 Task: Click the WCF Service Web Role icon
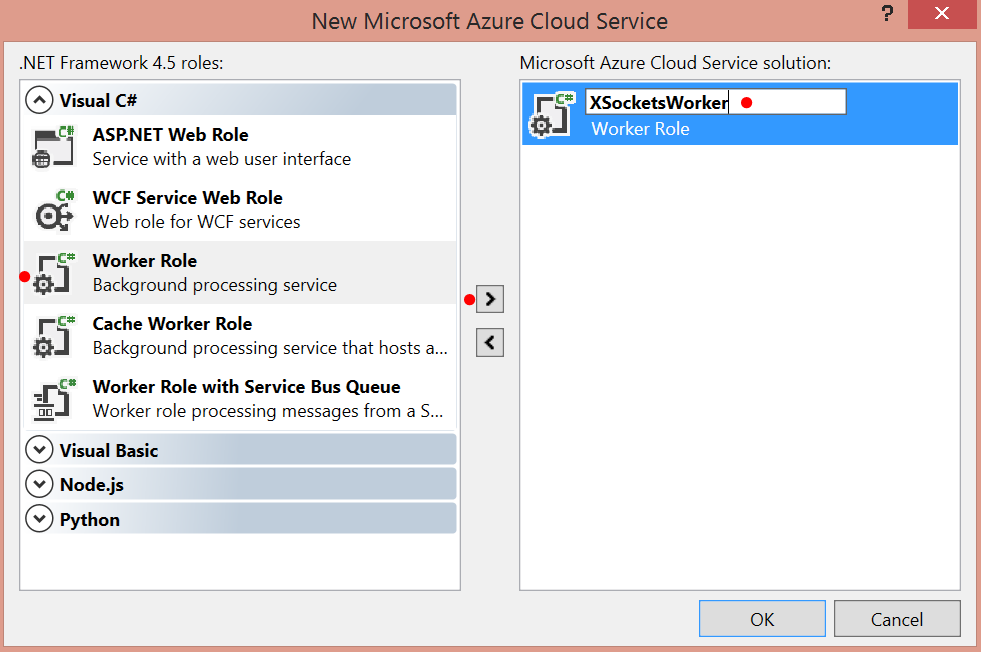(54, 210)
